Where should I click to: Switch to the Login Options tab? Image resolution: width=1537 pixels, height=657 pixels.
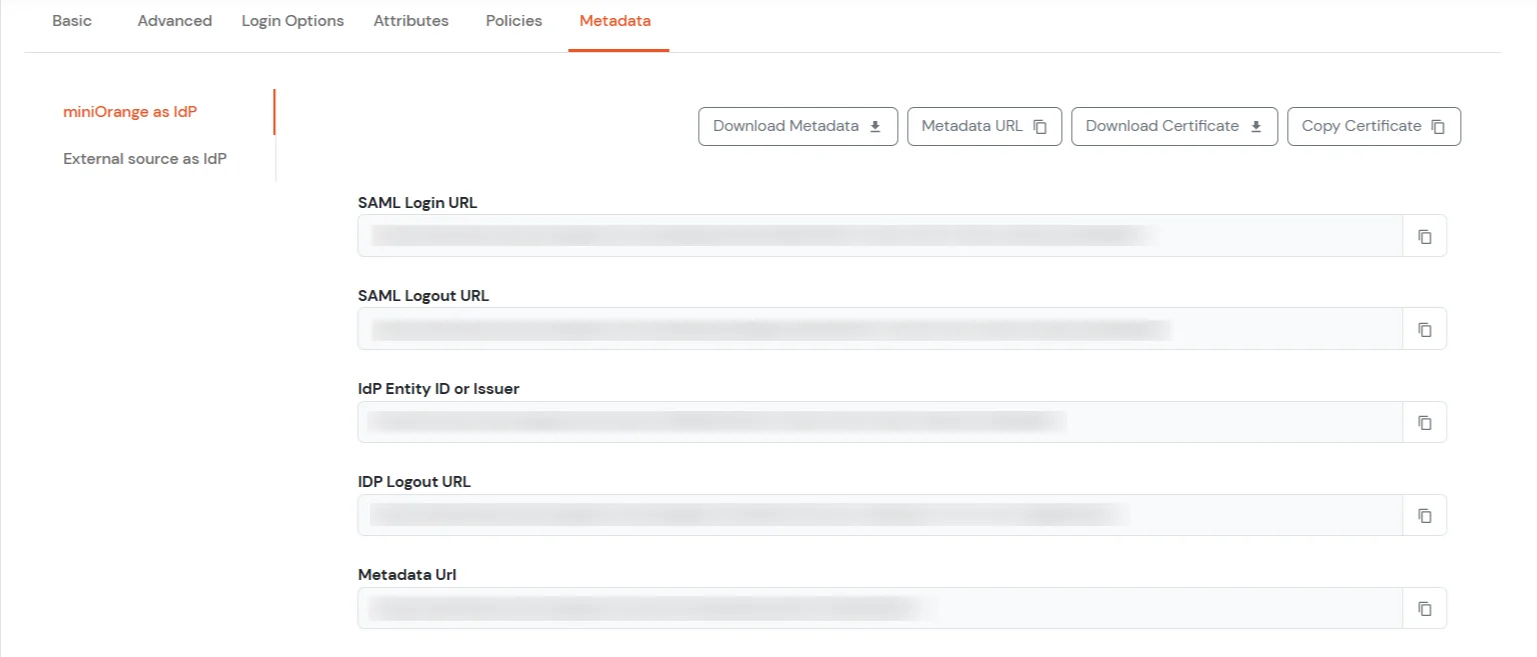(x=292, y=20)
